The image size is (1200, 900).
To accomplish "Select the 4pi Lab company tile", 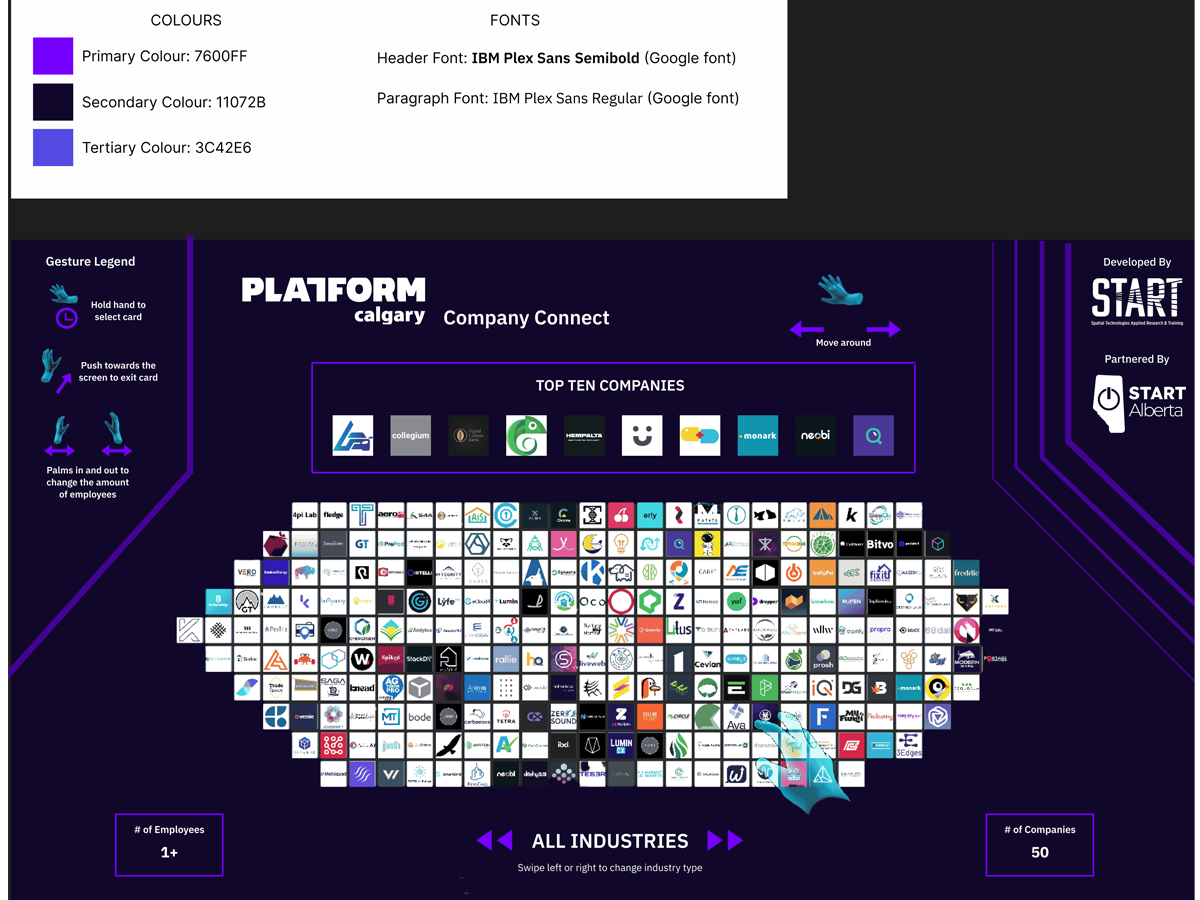I will 305,515.
